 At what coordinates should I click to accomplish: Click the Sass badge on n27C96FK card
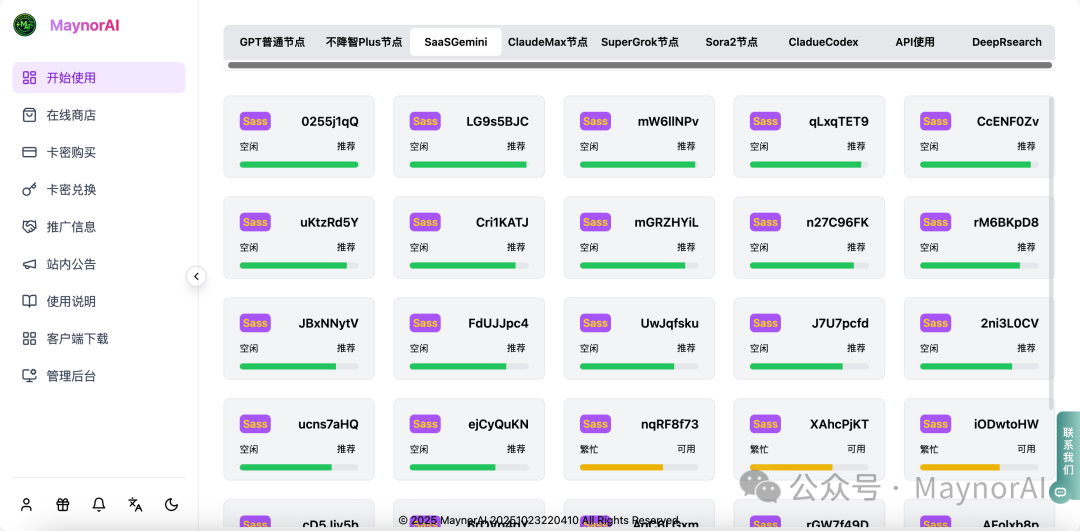765,222
